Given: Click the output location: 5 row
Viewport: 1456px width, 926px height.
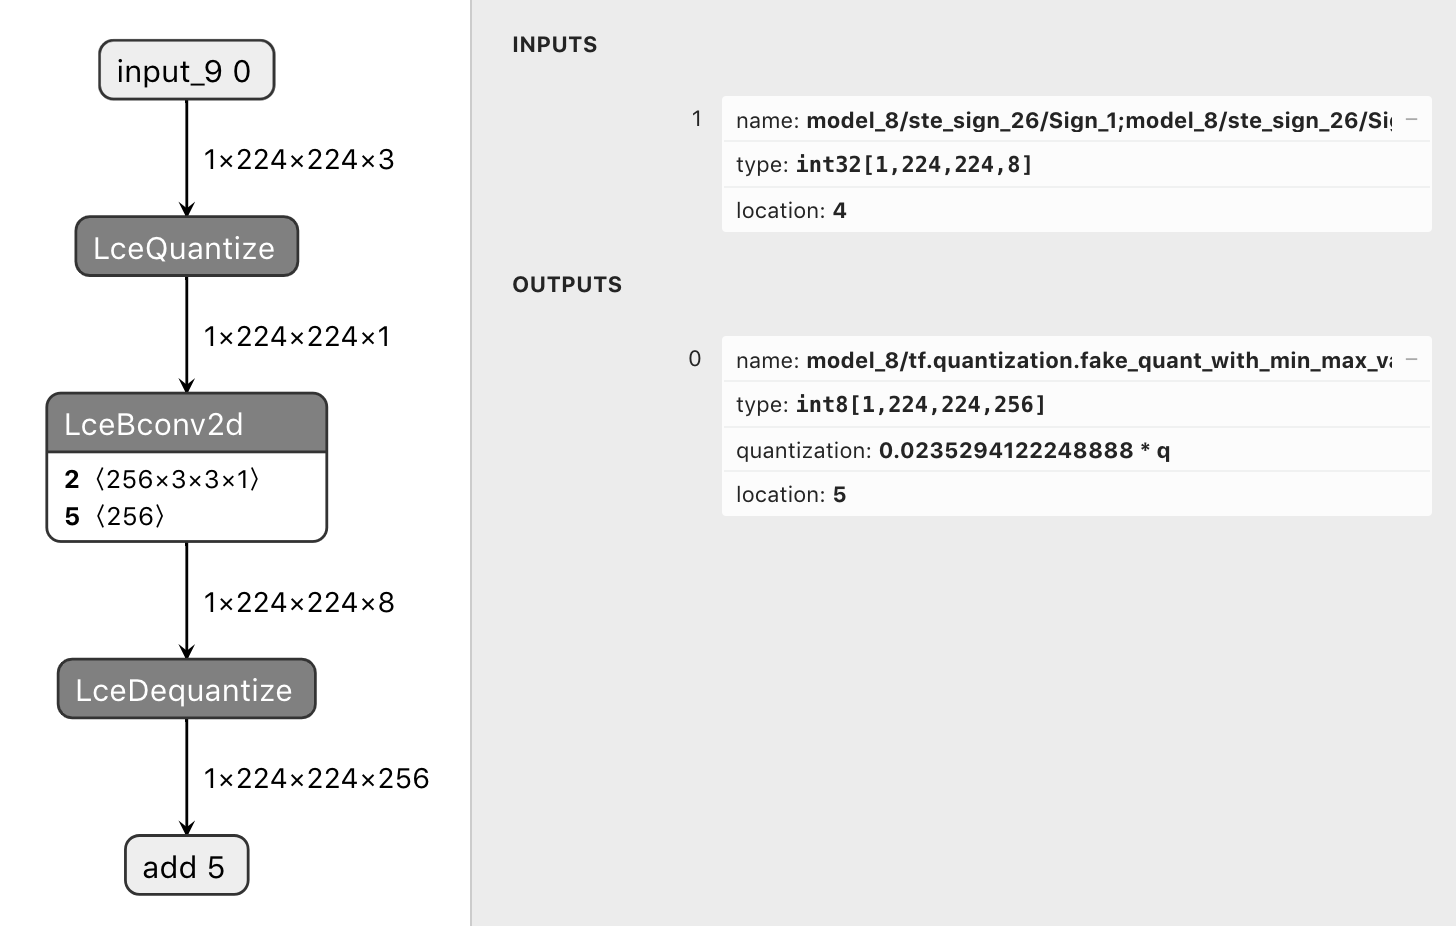Looking at the screenshot, I should click(x=1077, y=494).
